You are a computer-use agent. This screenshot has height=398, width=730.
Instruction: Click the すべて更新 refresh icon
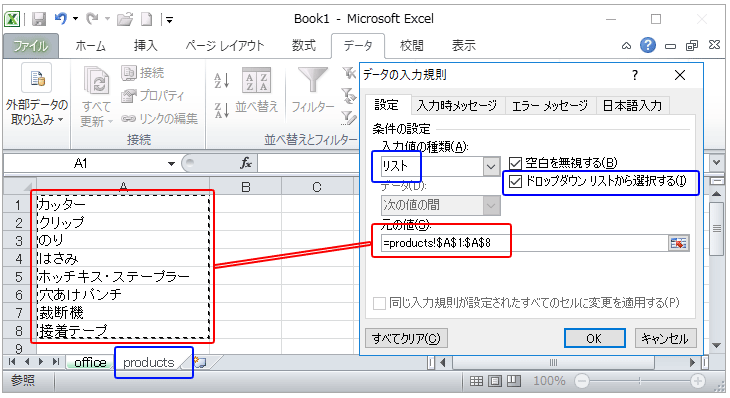[96, 81]
